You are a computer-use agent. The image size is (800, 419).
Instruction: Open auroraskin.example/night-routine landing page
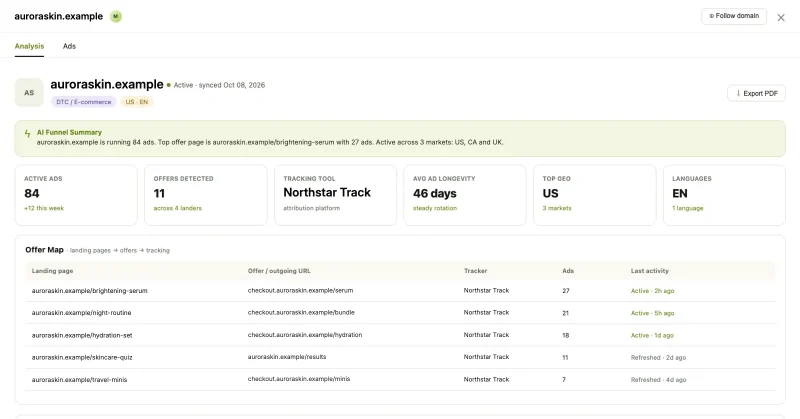[81, 313]
